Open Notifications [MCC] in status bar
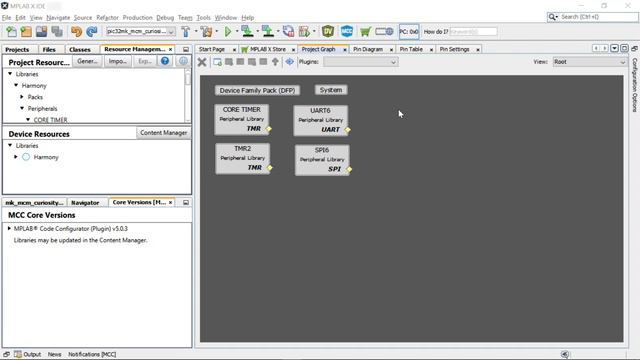Screen dimensions: 640x360 [x=92, y=354]
